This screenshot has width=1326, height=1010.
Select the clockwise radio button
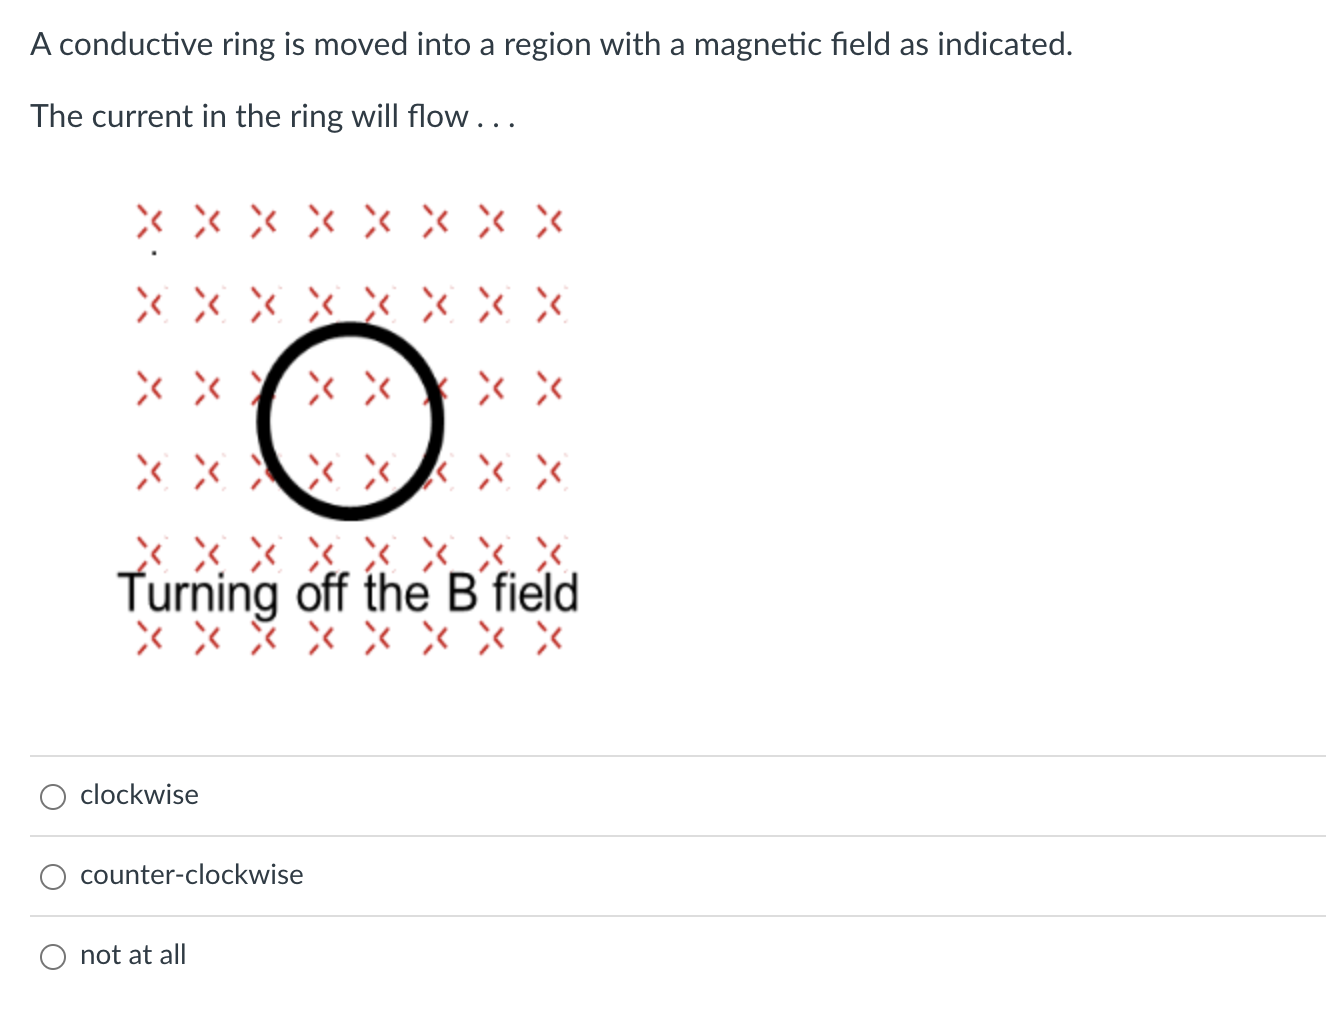(x=54, y=796)
